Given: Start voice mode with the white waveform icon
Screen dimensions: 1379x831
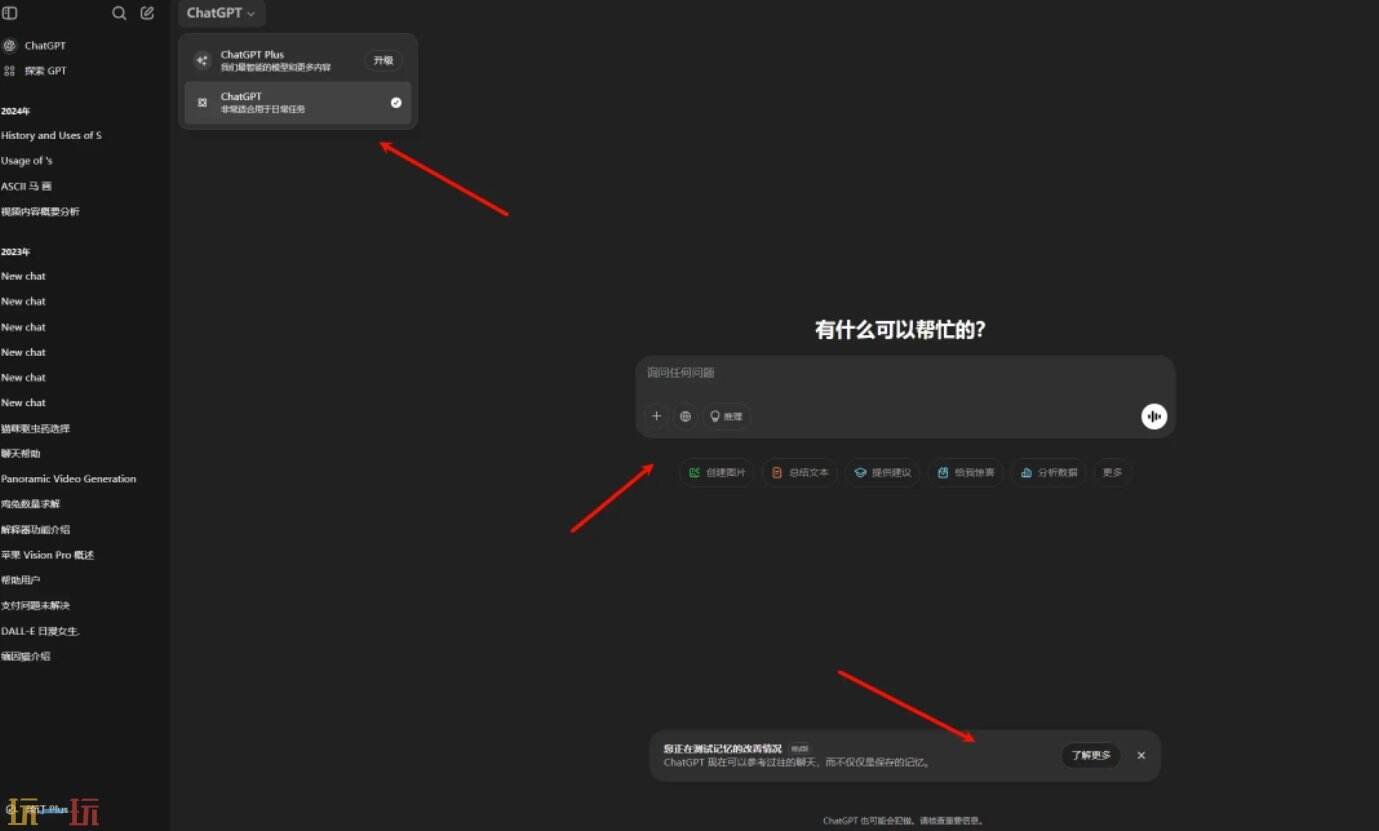Looking at the screenshot, I should [1154, 416].
